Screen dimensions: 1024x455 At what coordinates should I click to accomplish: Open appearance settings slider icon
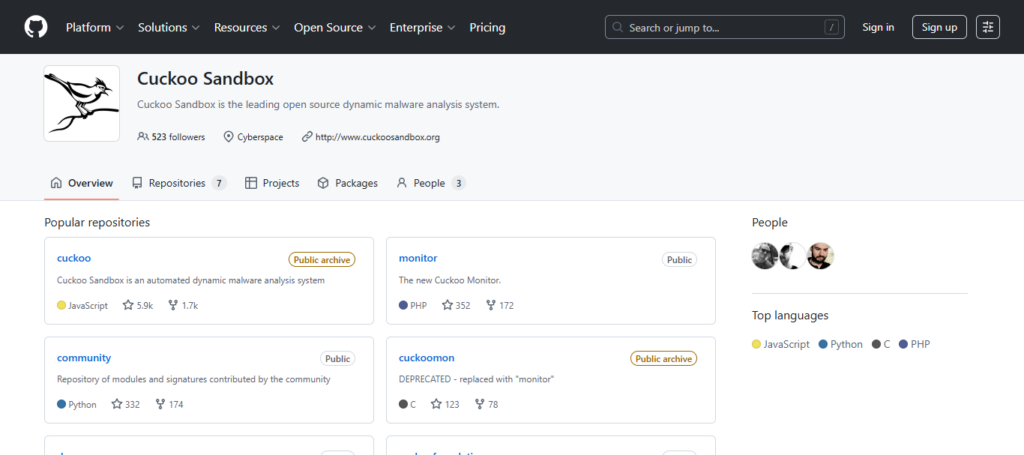987,27
